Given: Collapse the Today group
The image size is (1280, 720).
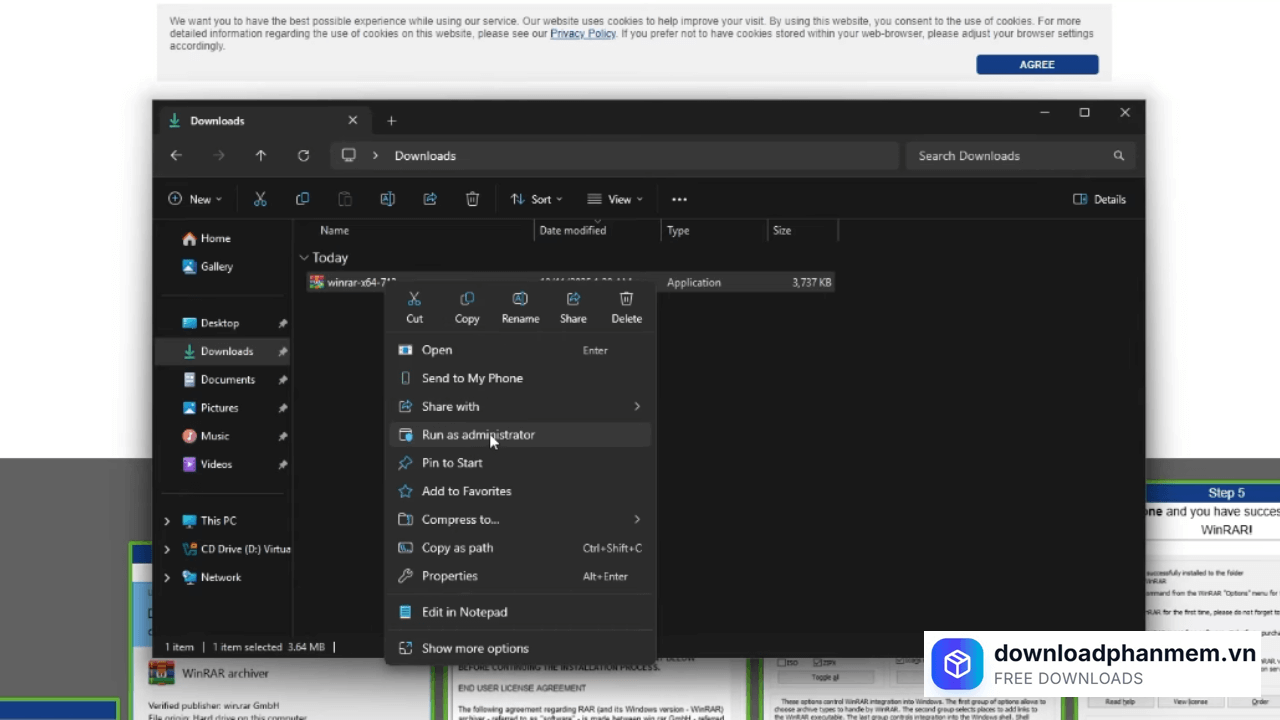Looking at the screenshot, I should [304, 258].
